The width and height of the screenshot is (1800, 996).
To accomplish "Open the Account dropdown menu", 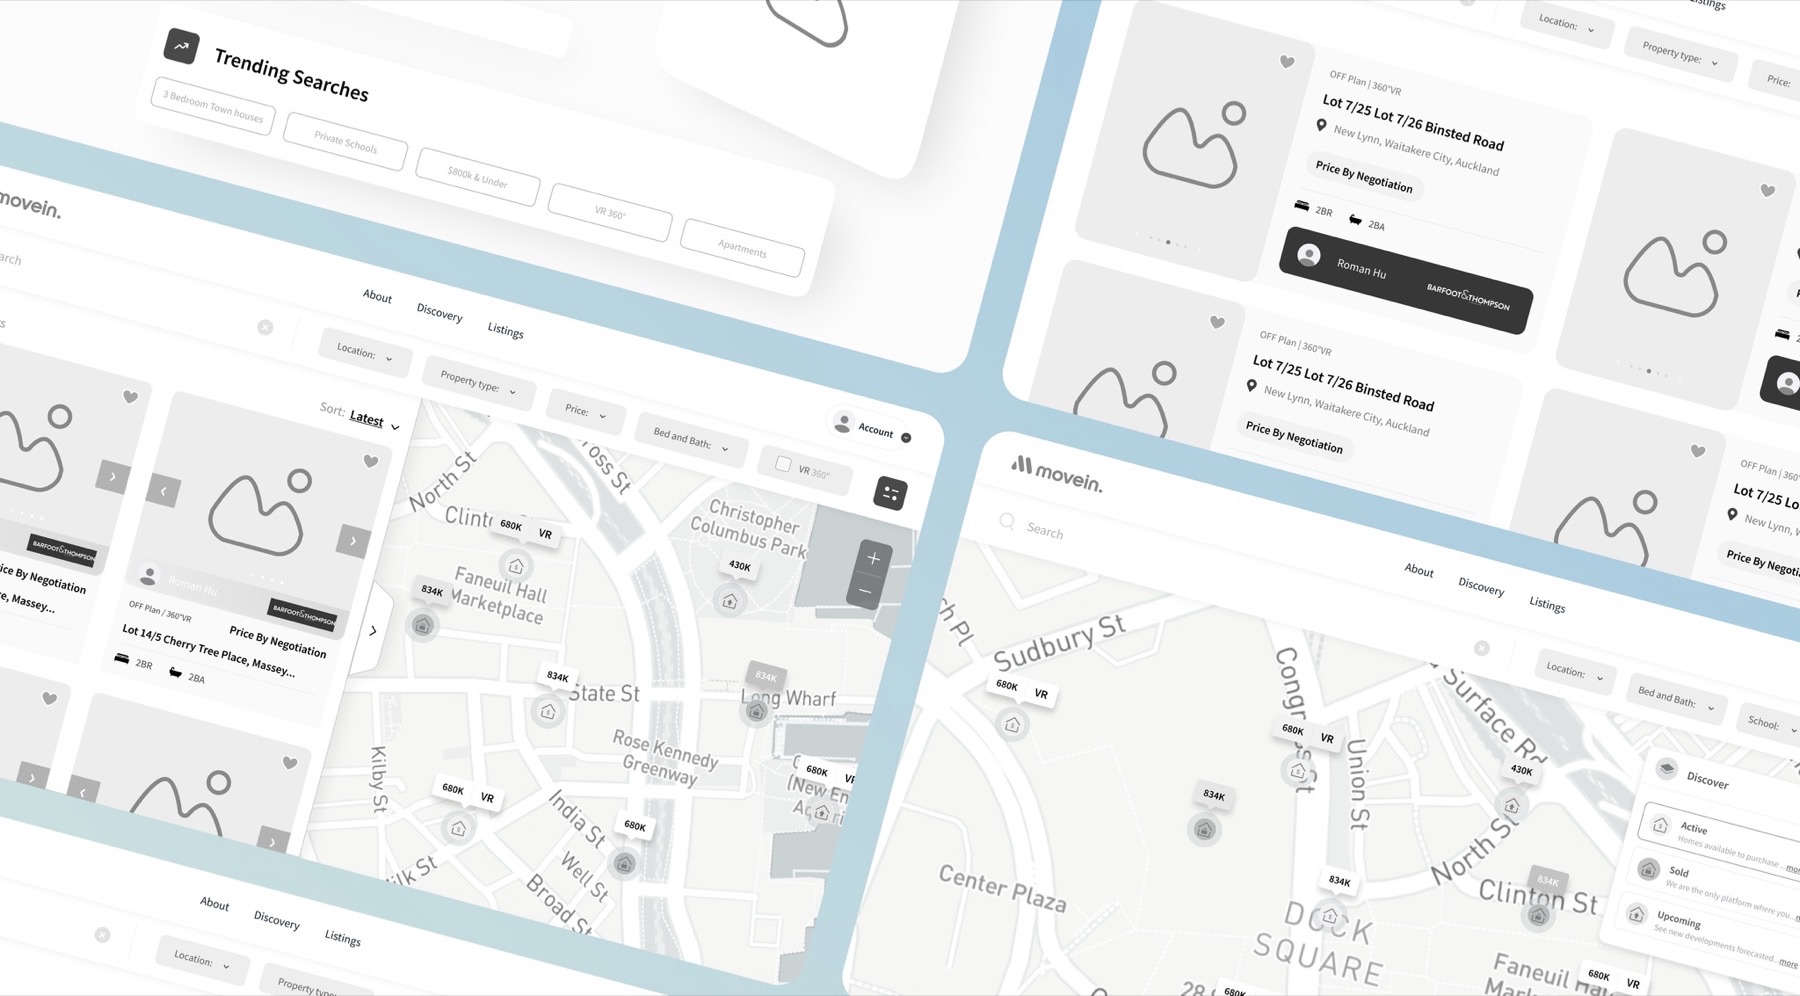I will tap(872, 428).
